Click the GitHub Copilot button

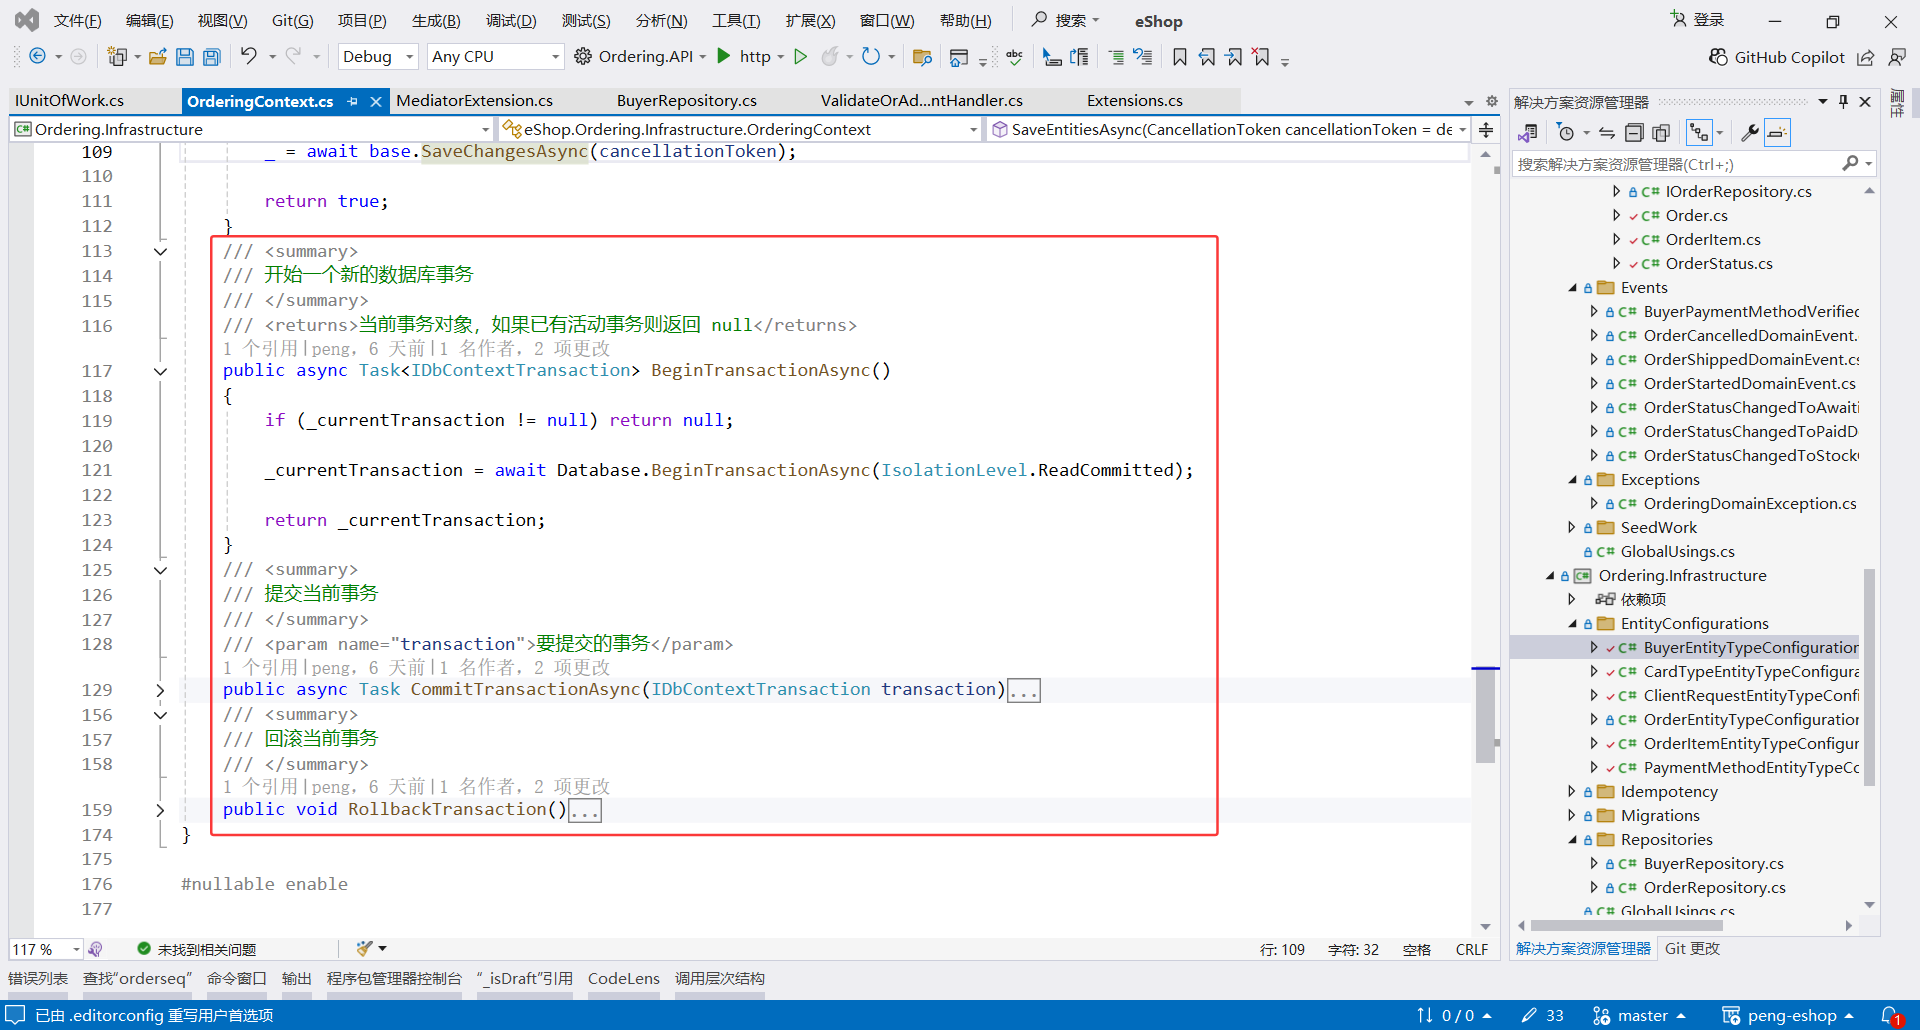point(1788,57)
